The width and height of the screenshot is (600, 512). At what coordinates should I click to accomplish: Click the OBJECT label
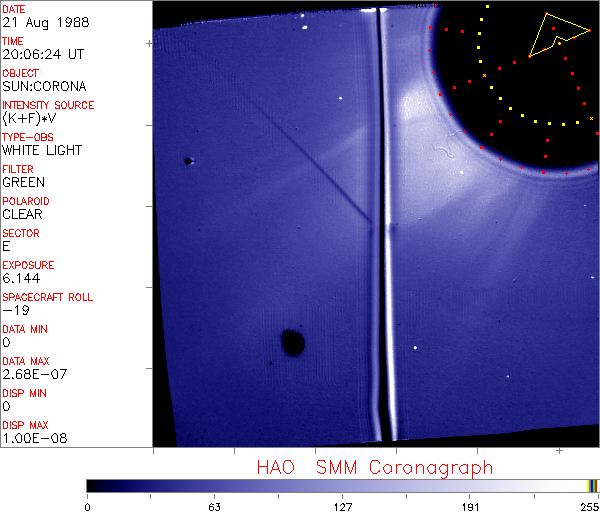pyautogui.click(x=20, y=73)
